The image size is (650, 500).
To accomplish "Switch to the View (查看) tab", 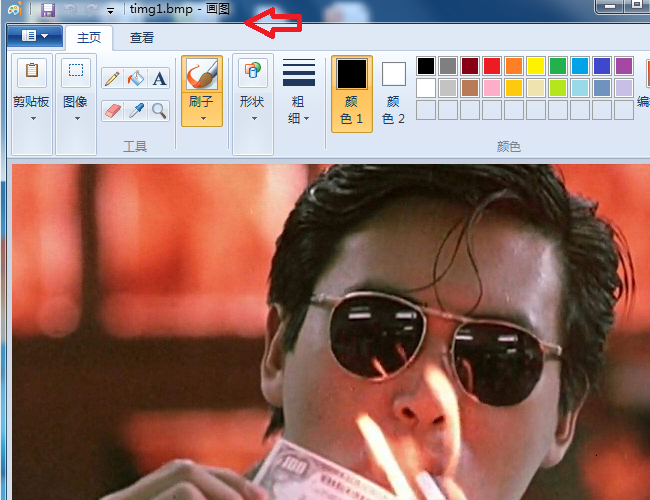I will (x=142, y=38).
